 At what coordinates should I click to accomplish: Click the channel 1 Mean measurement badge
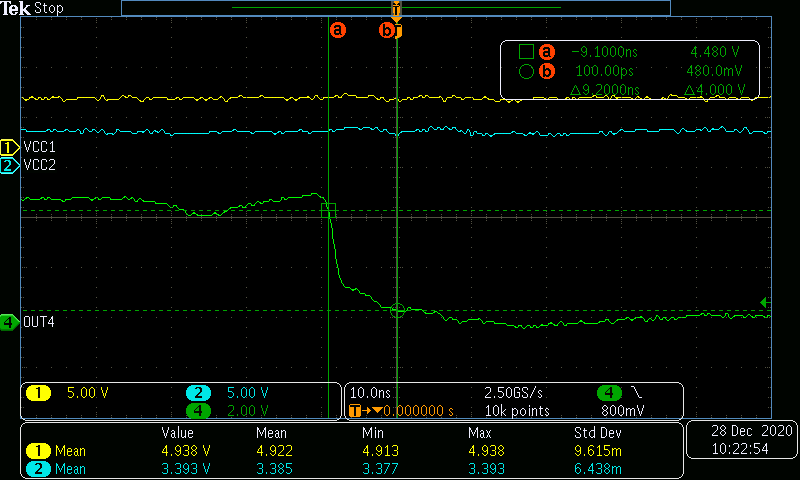pyautogui.click(x=38, y=451)
